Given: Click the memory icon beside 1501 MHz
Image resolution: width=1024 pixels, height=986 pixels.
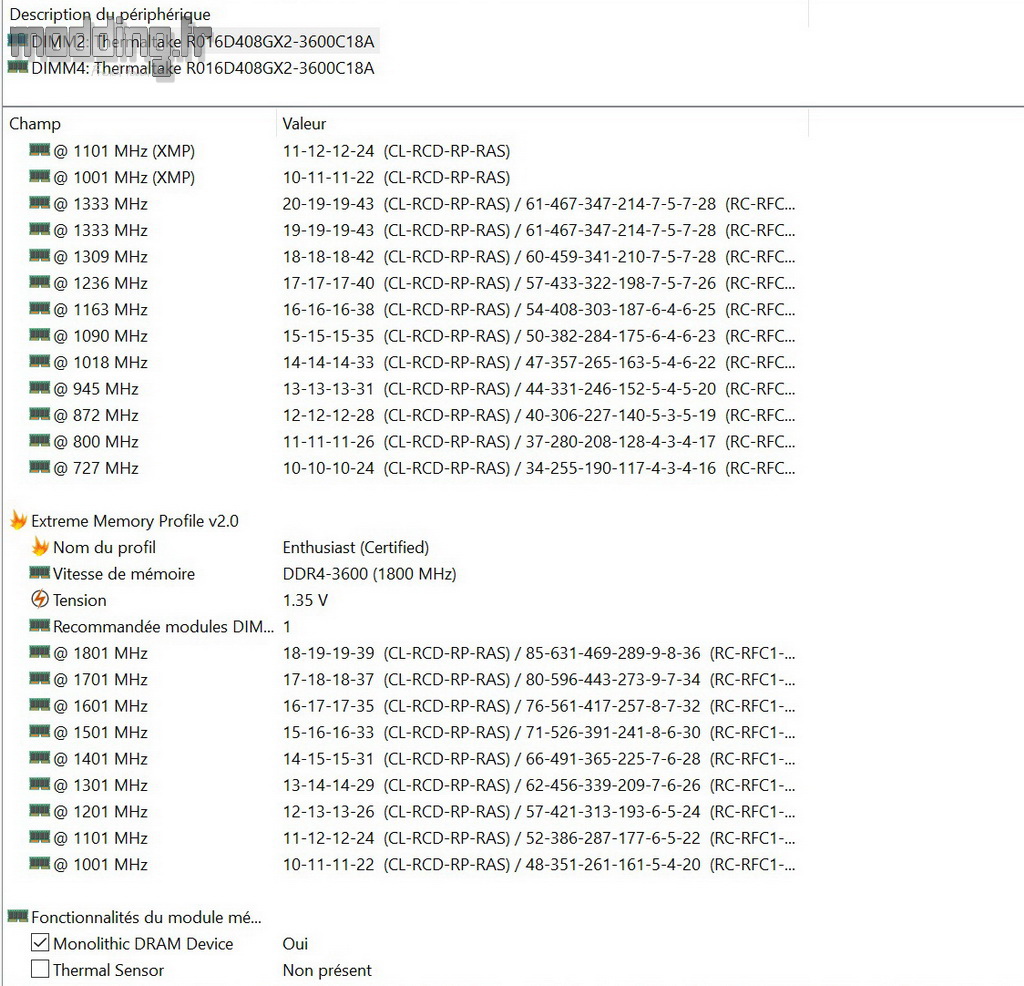Looking at the screenshot, I should [39, 731].
